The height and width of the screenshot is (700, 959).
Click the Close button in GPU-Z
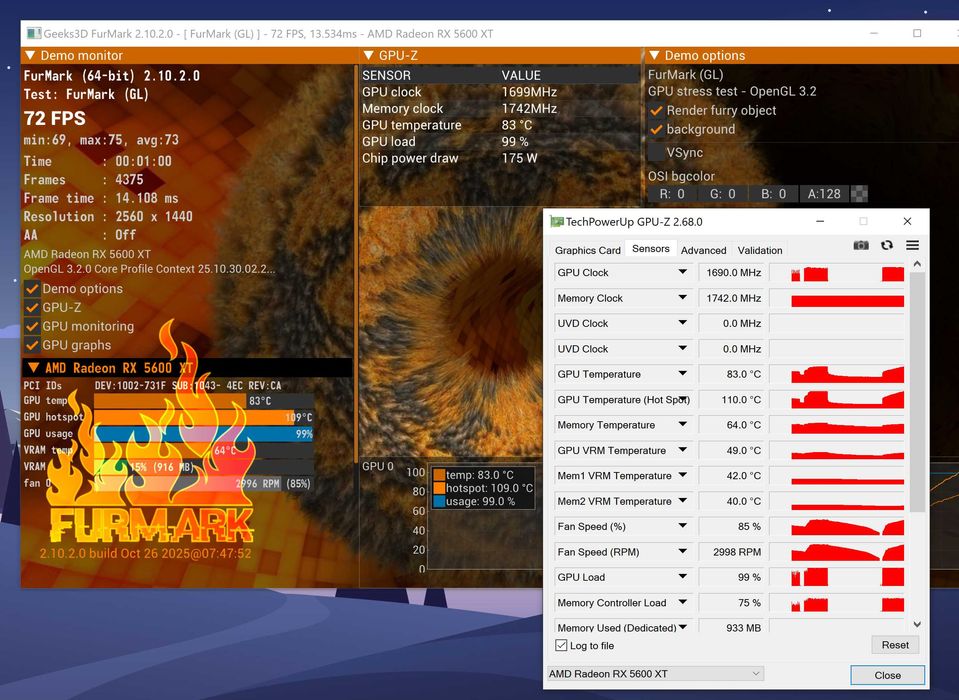(887, 675)
